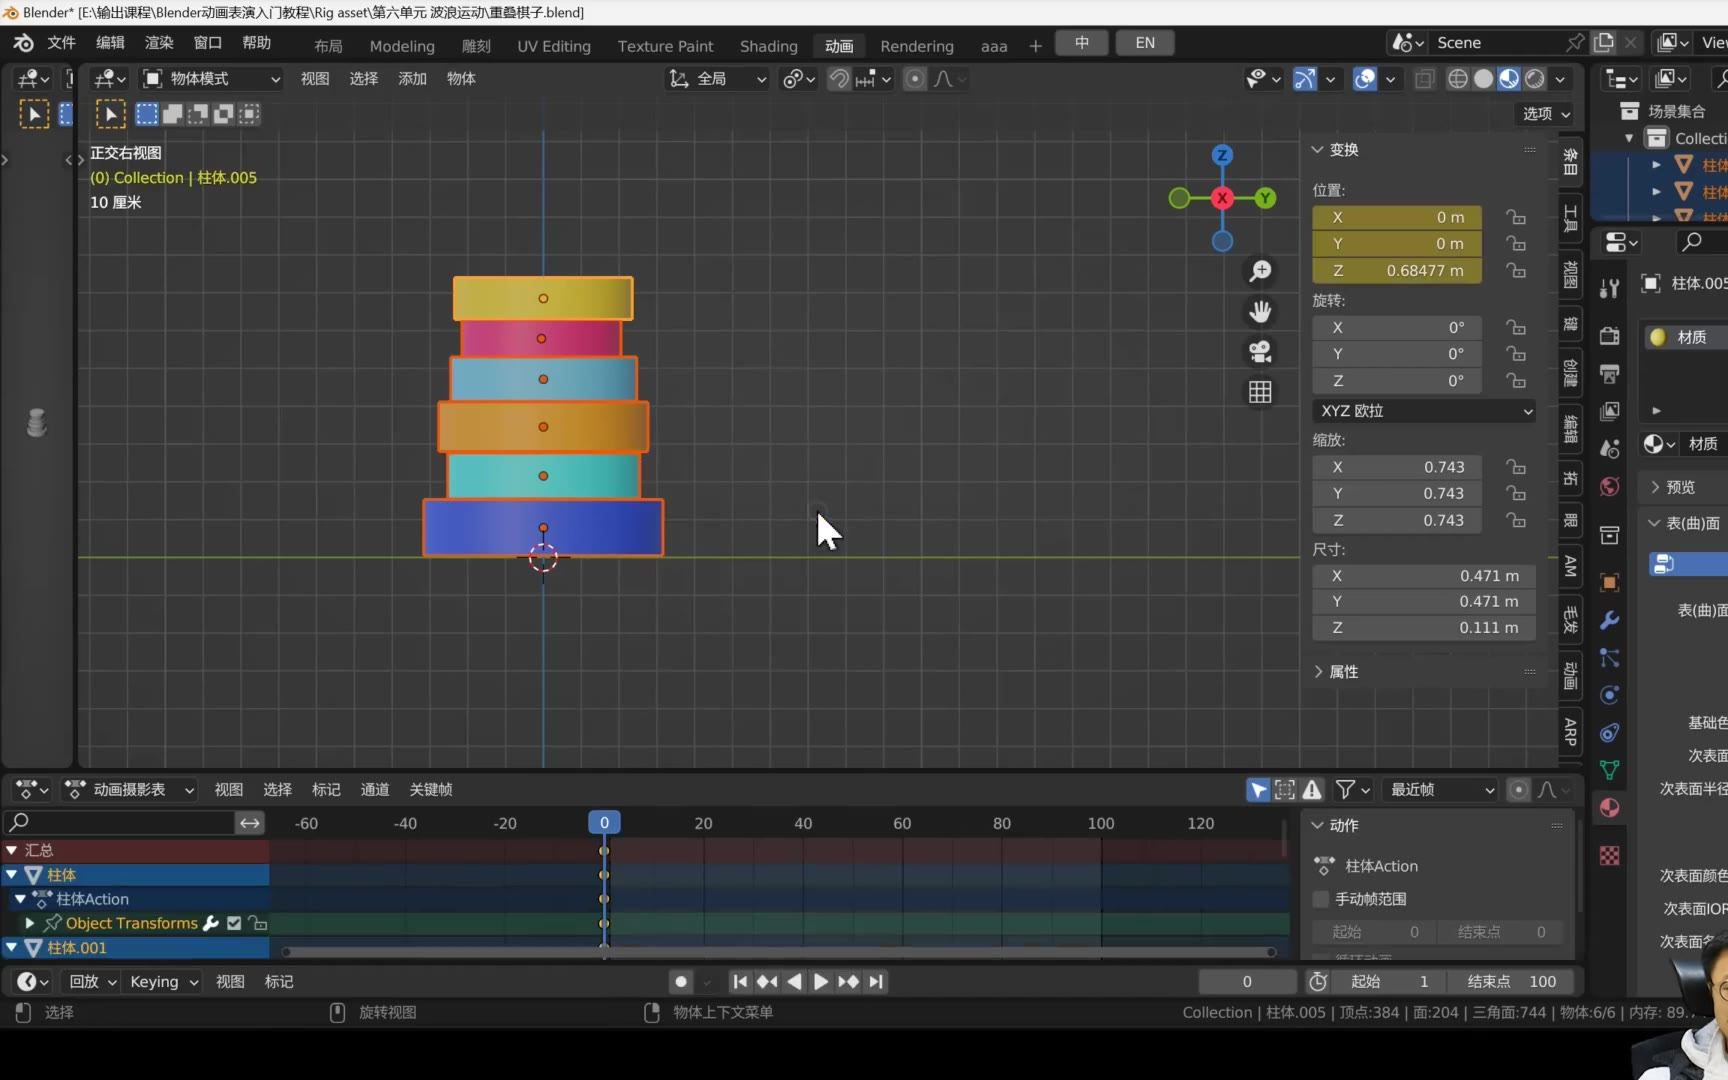Click the Keying popover button
The image size is (1728, 1080).
pyautogui.click(x=164, y=982)
